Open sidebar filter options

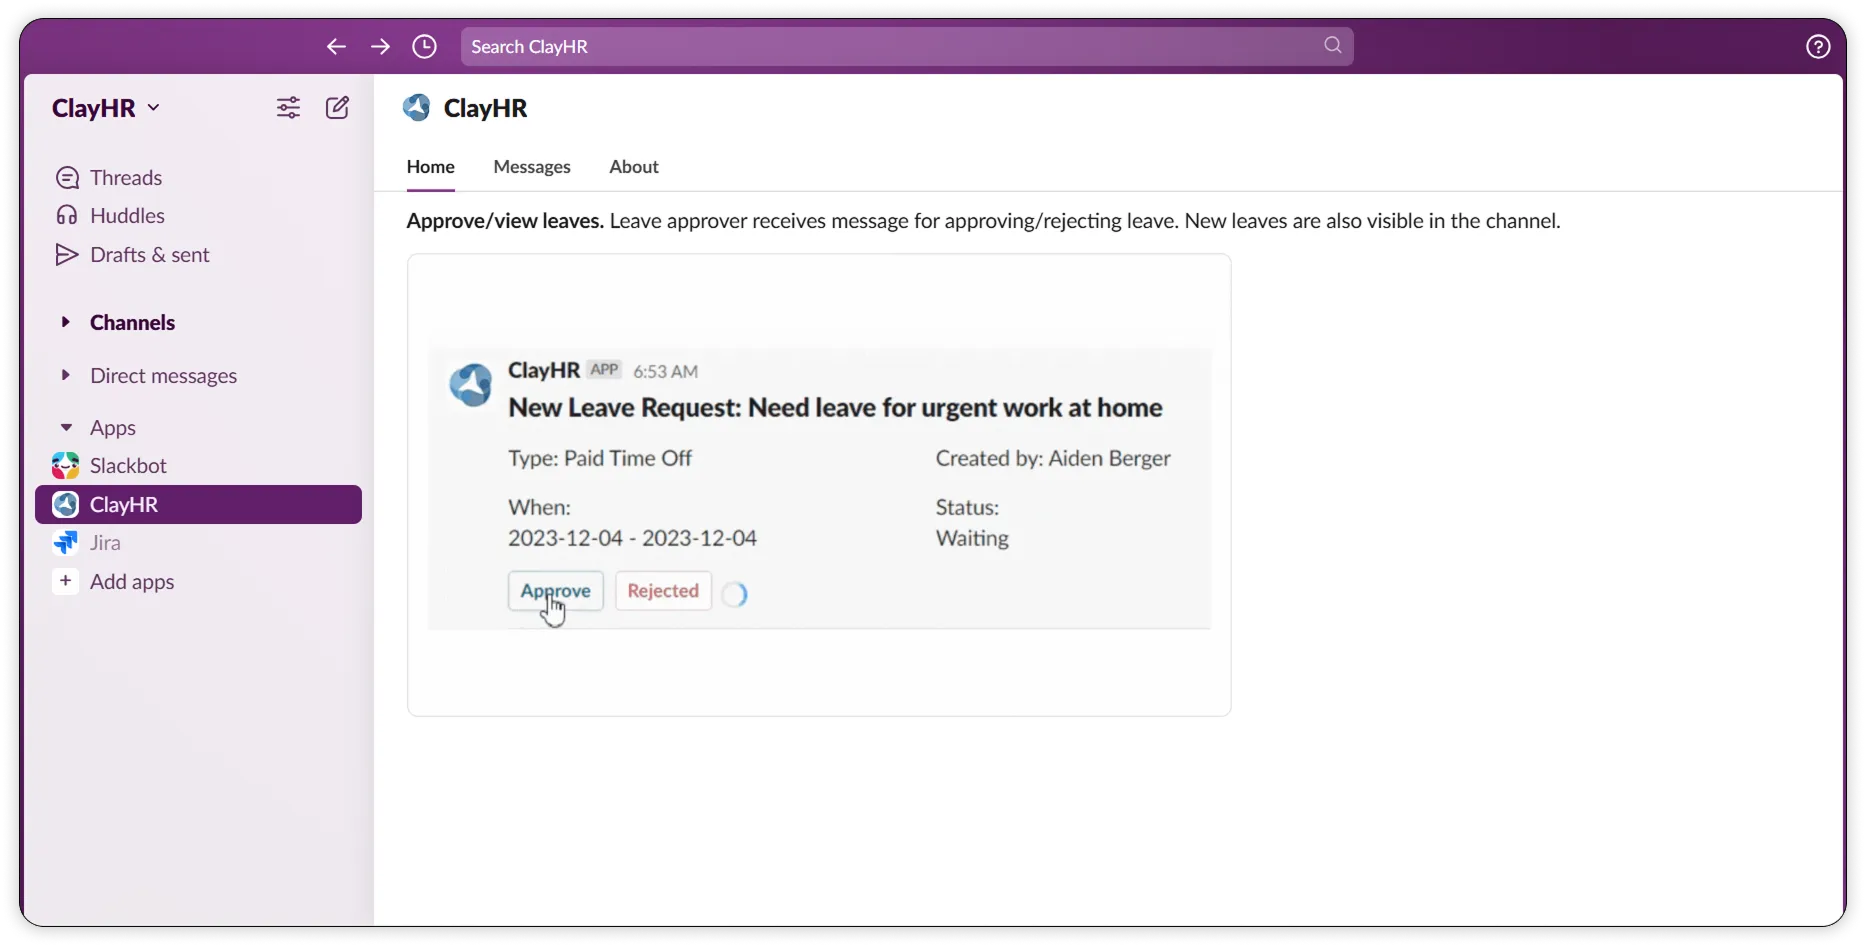tap(288, 107)
